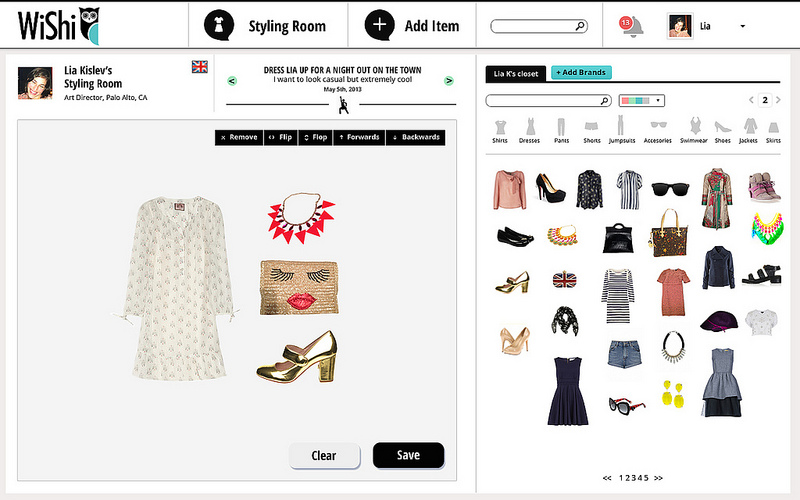Screen dimensions: 800x500
Task: Go to next styling request arrow
Action: coord(449,80)
